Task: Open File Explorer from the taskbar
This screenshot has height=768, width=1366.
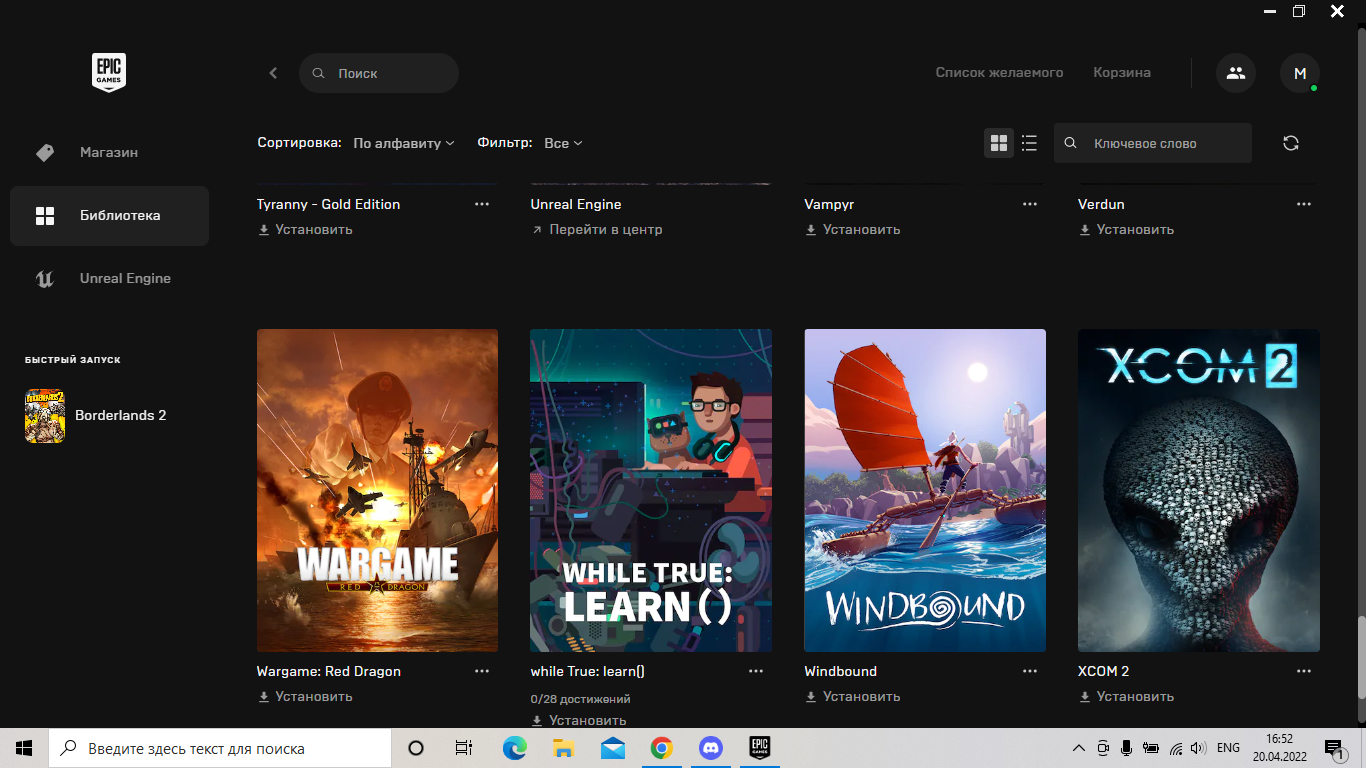Action: pyautogui.click(x=563, y=748)
